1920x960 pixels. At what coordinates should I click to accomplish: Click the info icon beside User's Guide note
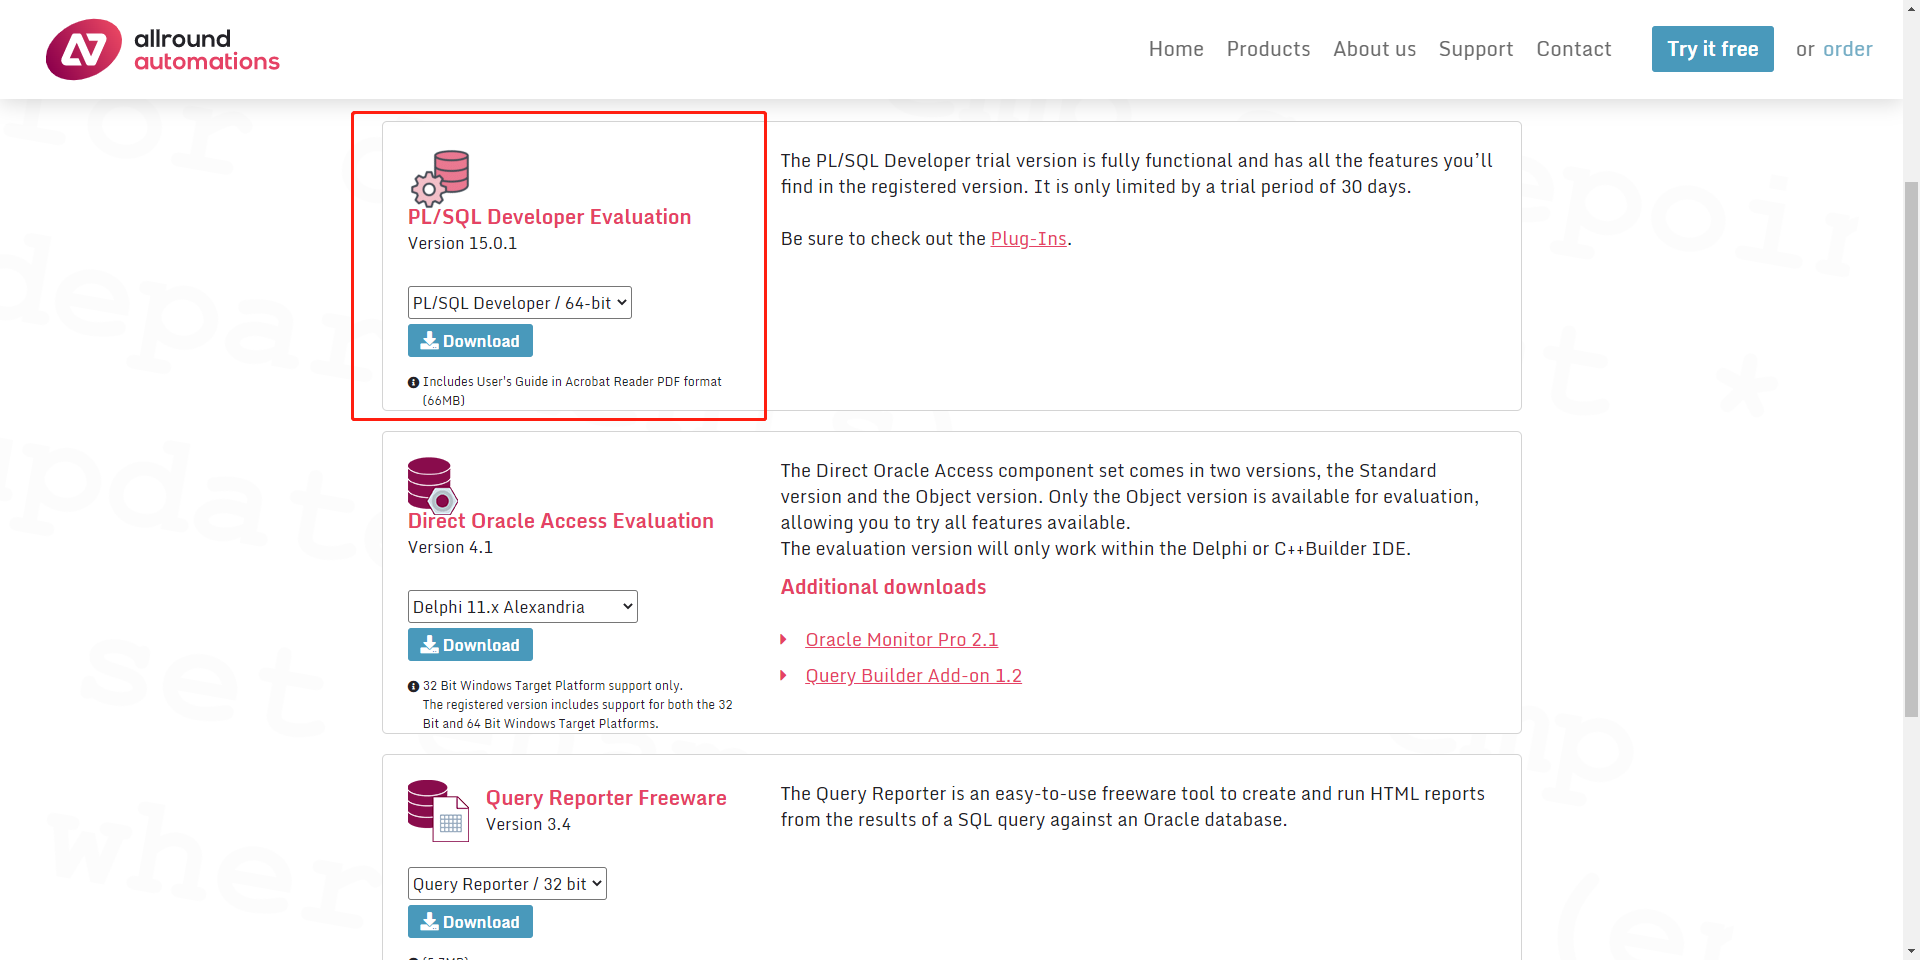click(413, 382)
